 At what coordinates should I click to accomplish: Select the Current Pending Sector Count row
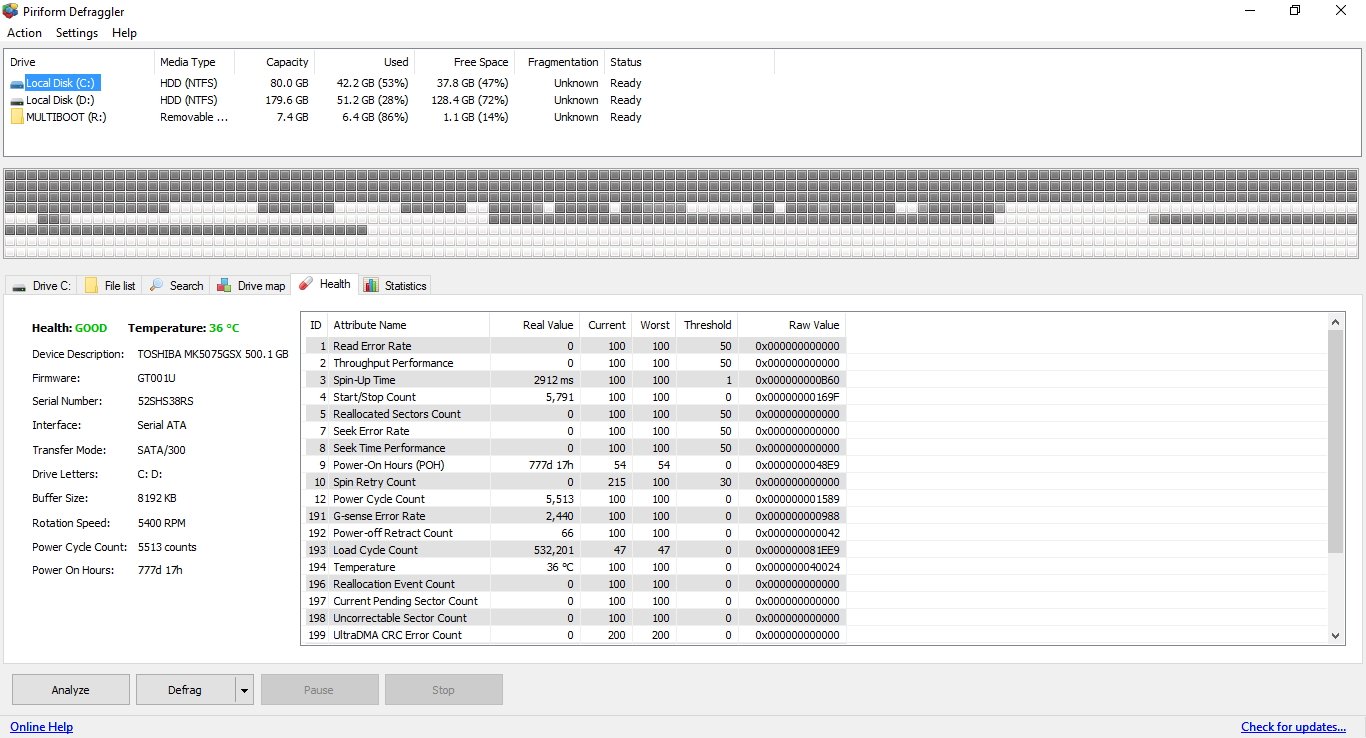[574, 601]
